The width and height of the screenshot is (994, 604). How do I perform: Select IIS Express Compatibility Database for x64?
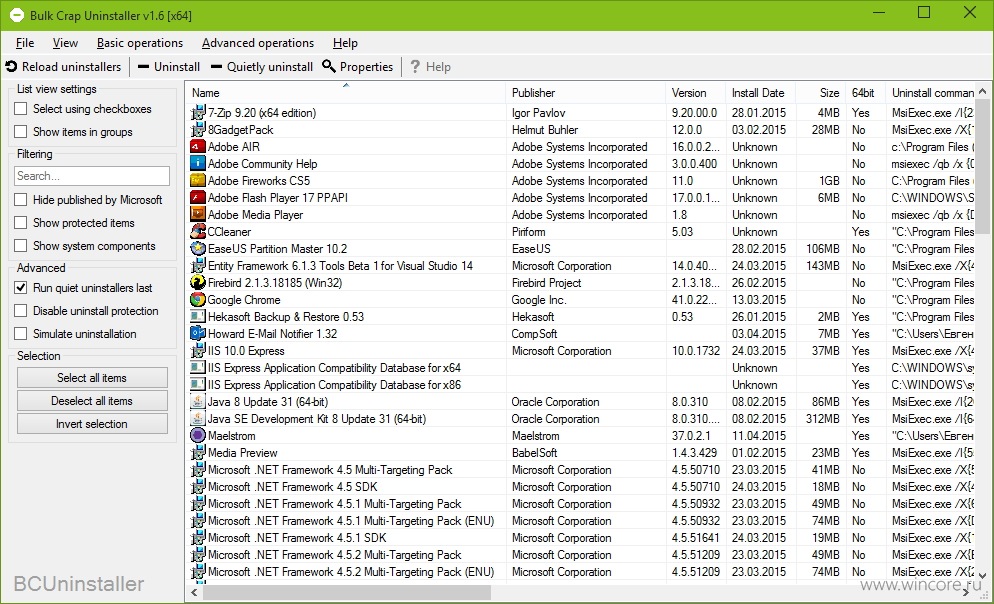point(334,368)
